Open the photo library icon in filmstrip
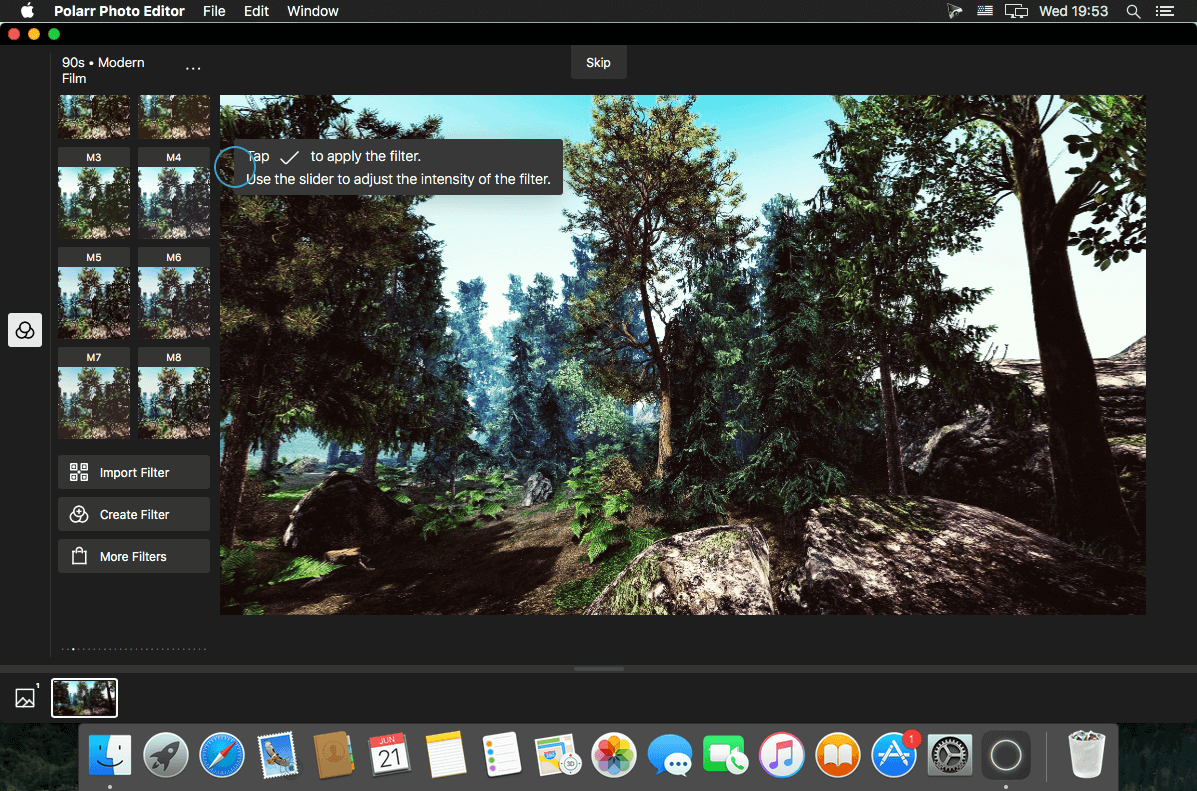This screenshot has width=1197, height=791. [x=25, y=697]
